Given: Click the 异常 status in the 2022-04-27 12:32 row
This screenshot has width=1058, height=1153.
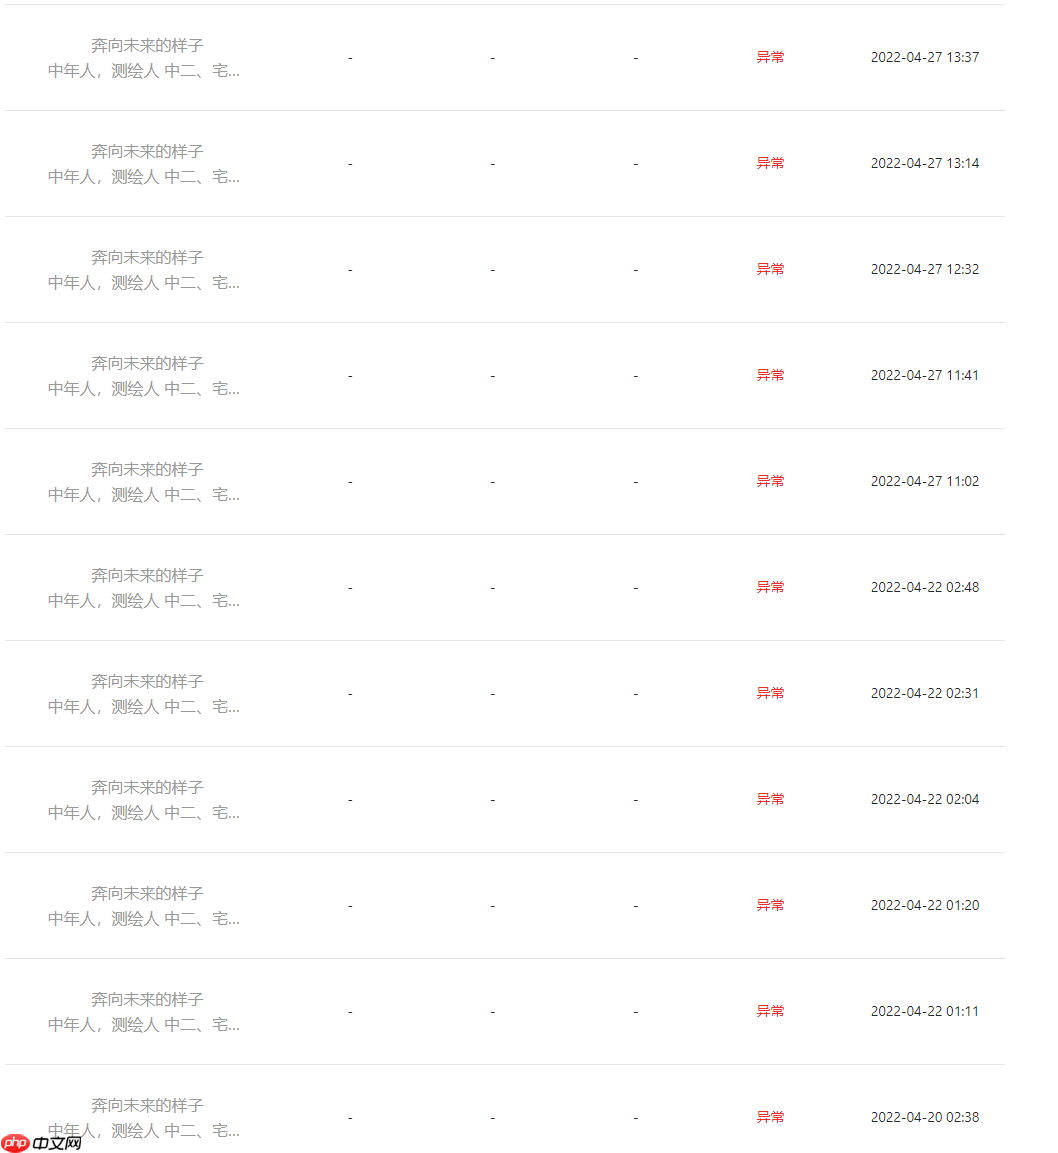Looking at the screenshot, I should point(770,269).
